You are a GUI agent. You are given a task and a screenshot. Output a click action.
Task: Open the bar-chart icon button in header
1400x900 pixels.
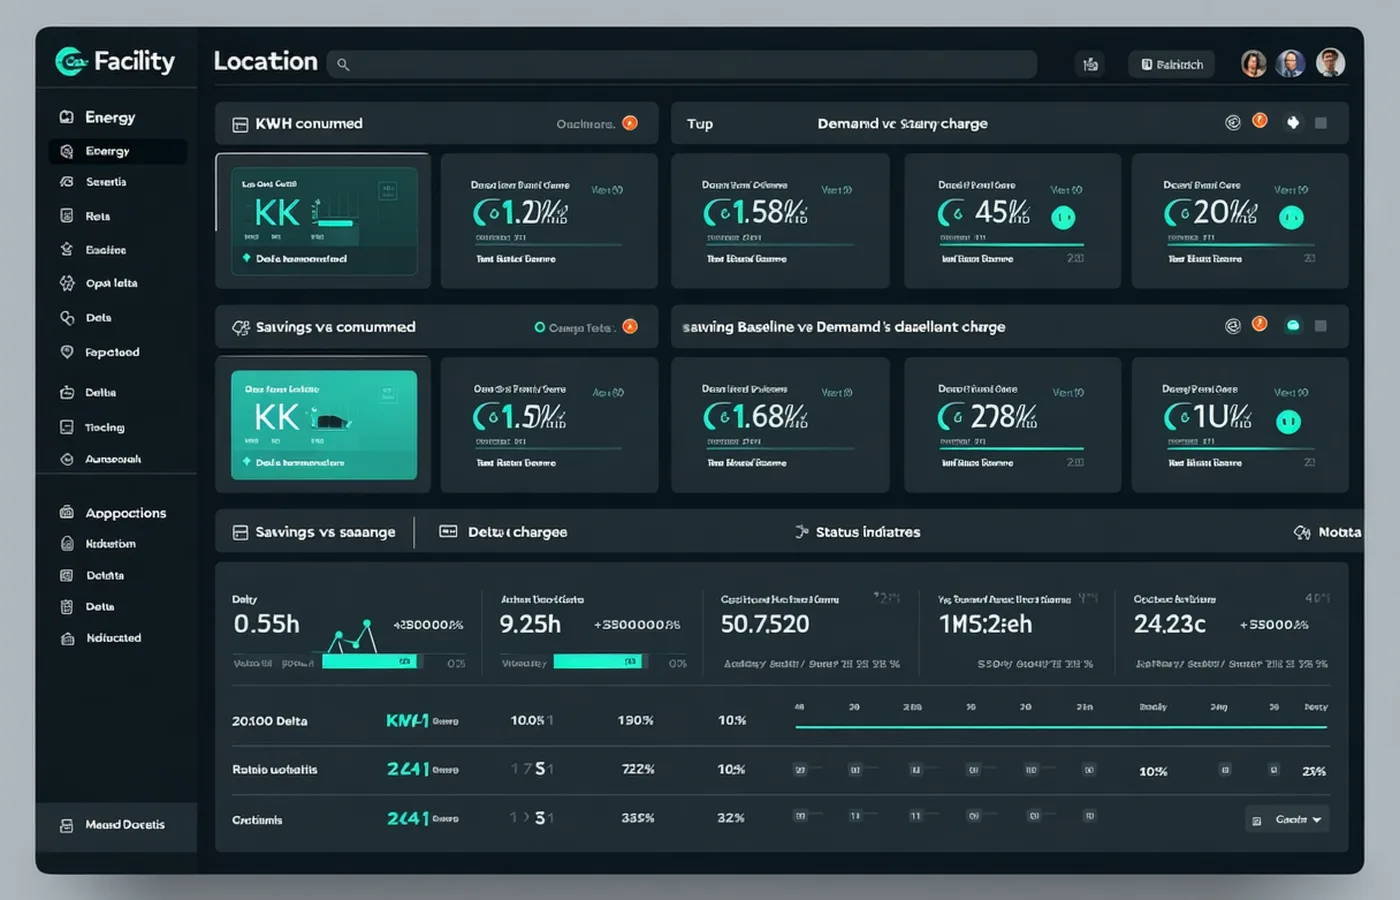(x=1090, y=64)
